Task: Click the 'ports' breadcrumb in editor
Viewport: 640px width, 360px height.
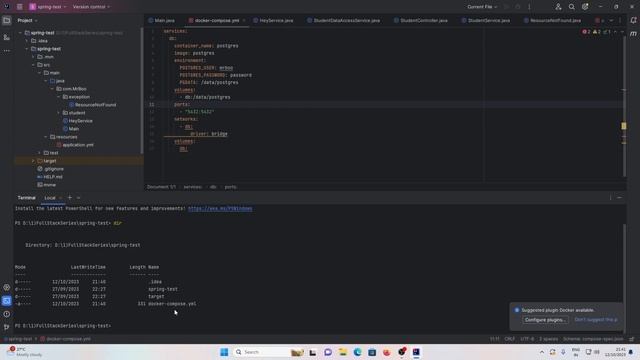Action: point(231,187)
